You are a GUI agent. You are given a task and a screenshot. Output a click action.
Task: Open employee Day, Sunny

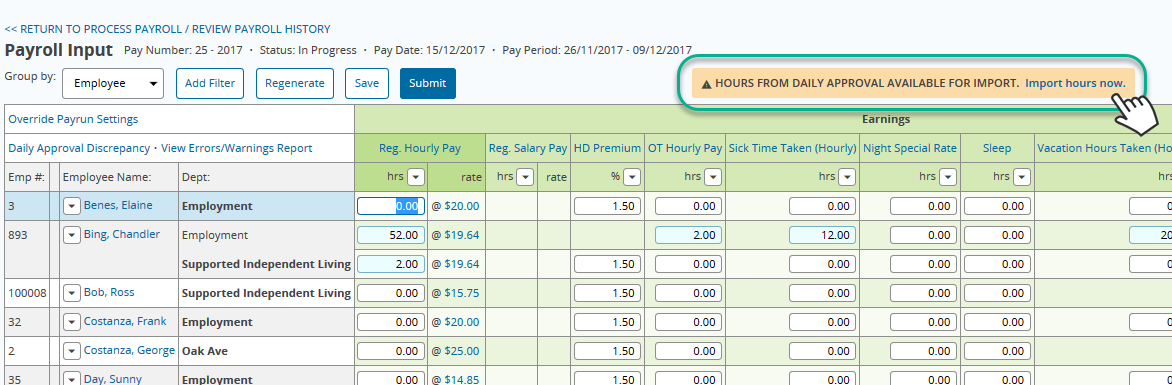point(112,379)
